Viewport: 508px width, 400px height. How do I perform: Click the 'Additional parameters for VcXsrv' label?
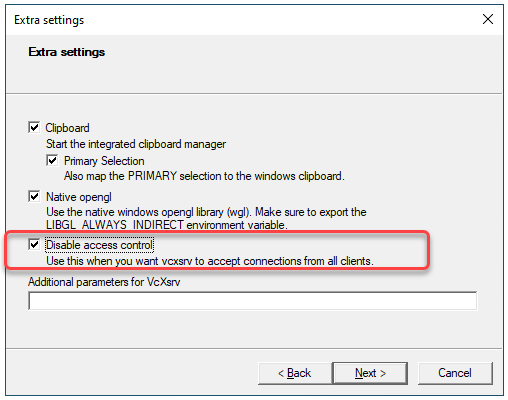104,282
